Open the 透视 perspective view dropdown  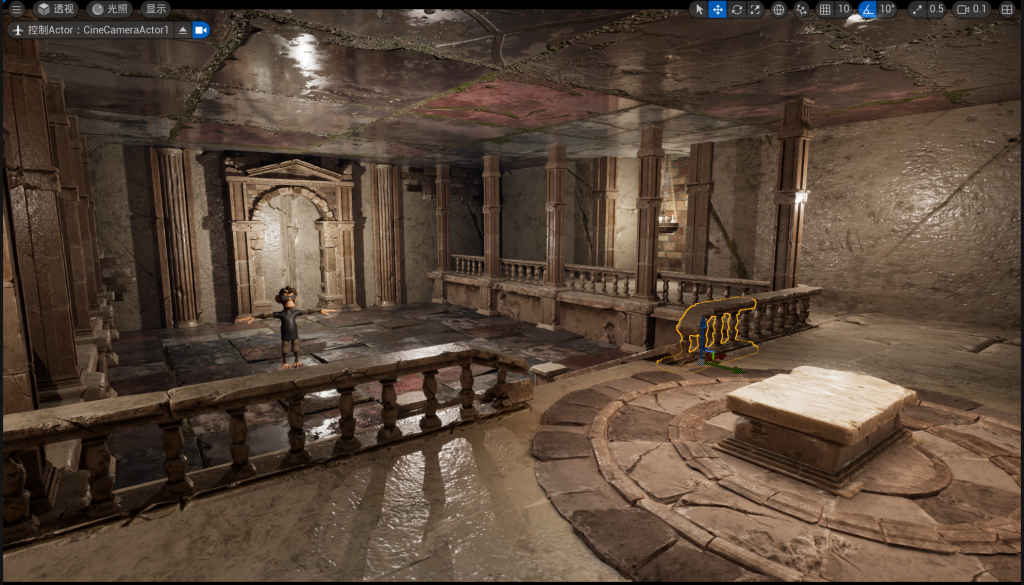[56, 9]
